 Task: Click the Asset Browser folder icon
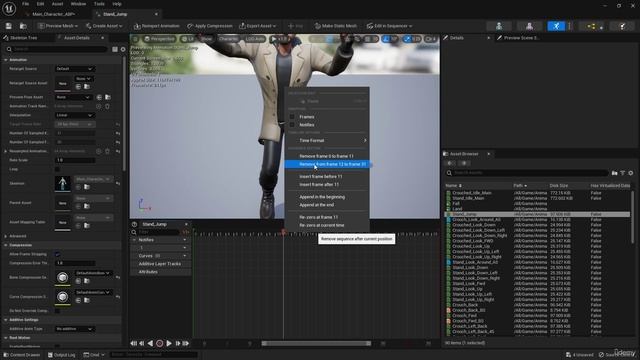click(x=614, y=173)
